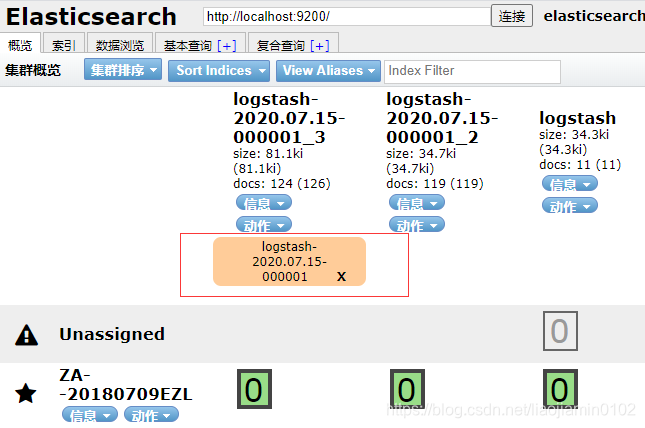
Task: Click the 'size: 34.3ki' text
Action: tap(574, 135)
